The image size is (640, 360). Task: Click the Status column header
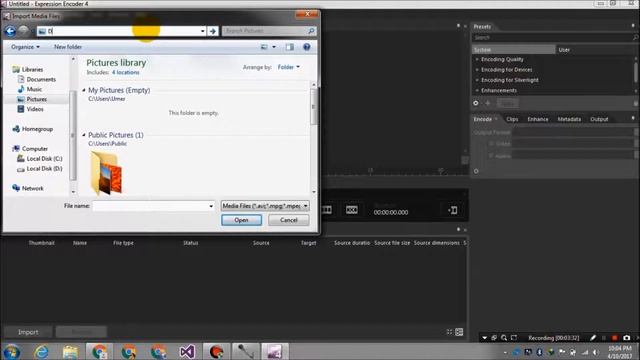tap(191, 243)
